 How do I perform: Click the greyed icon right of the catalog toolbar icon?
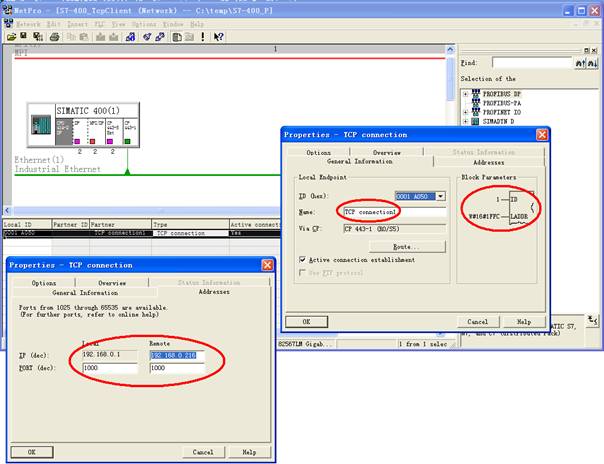click(x=189, y=37)
